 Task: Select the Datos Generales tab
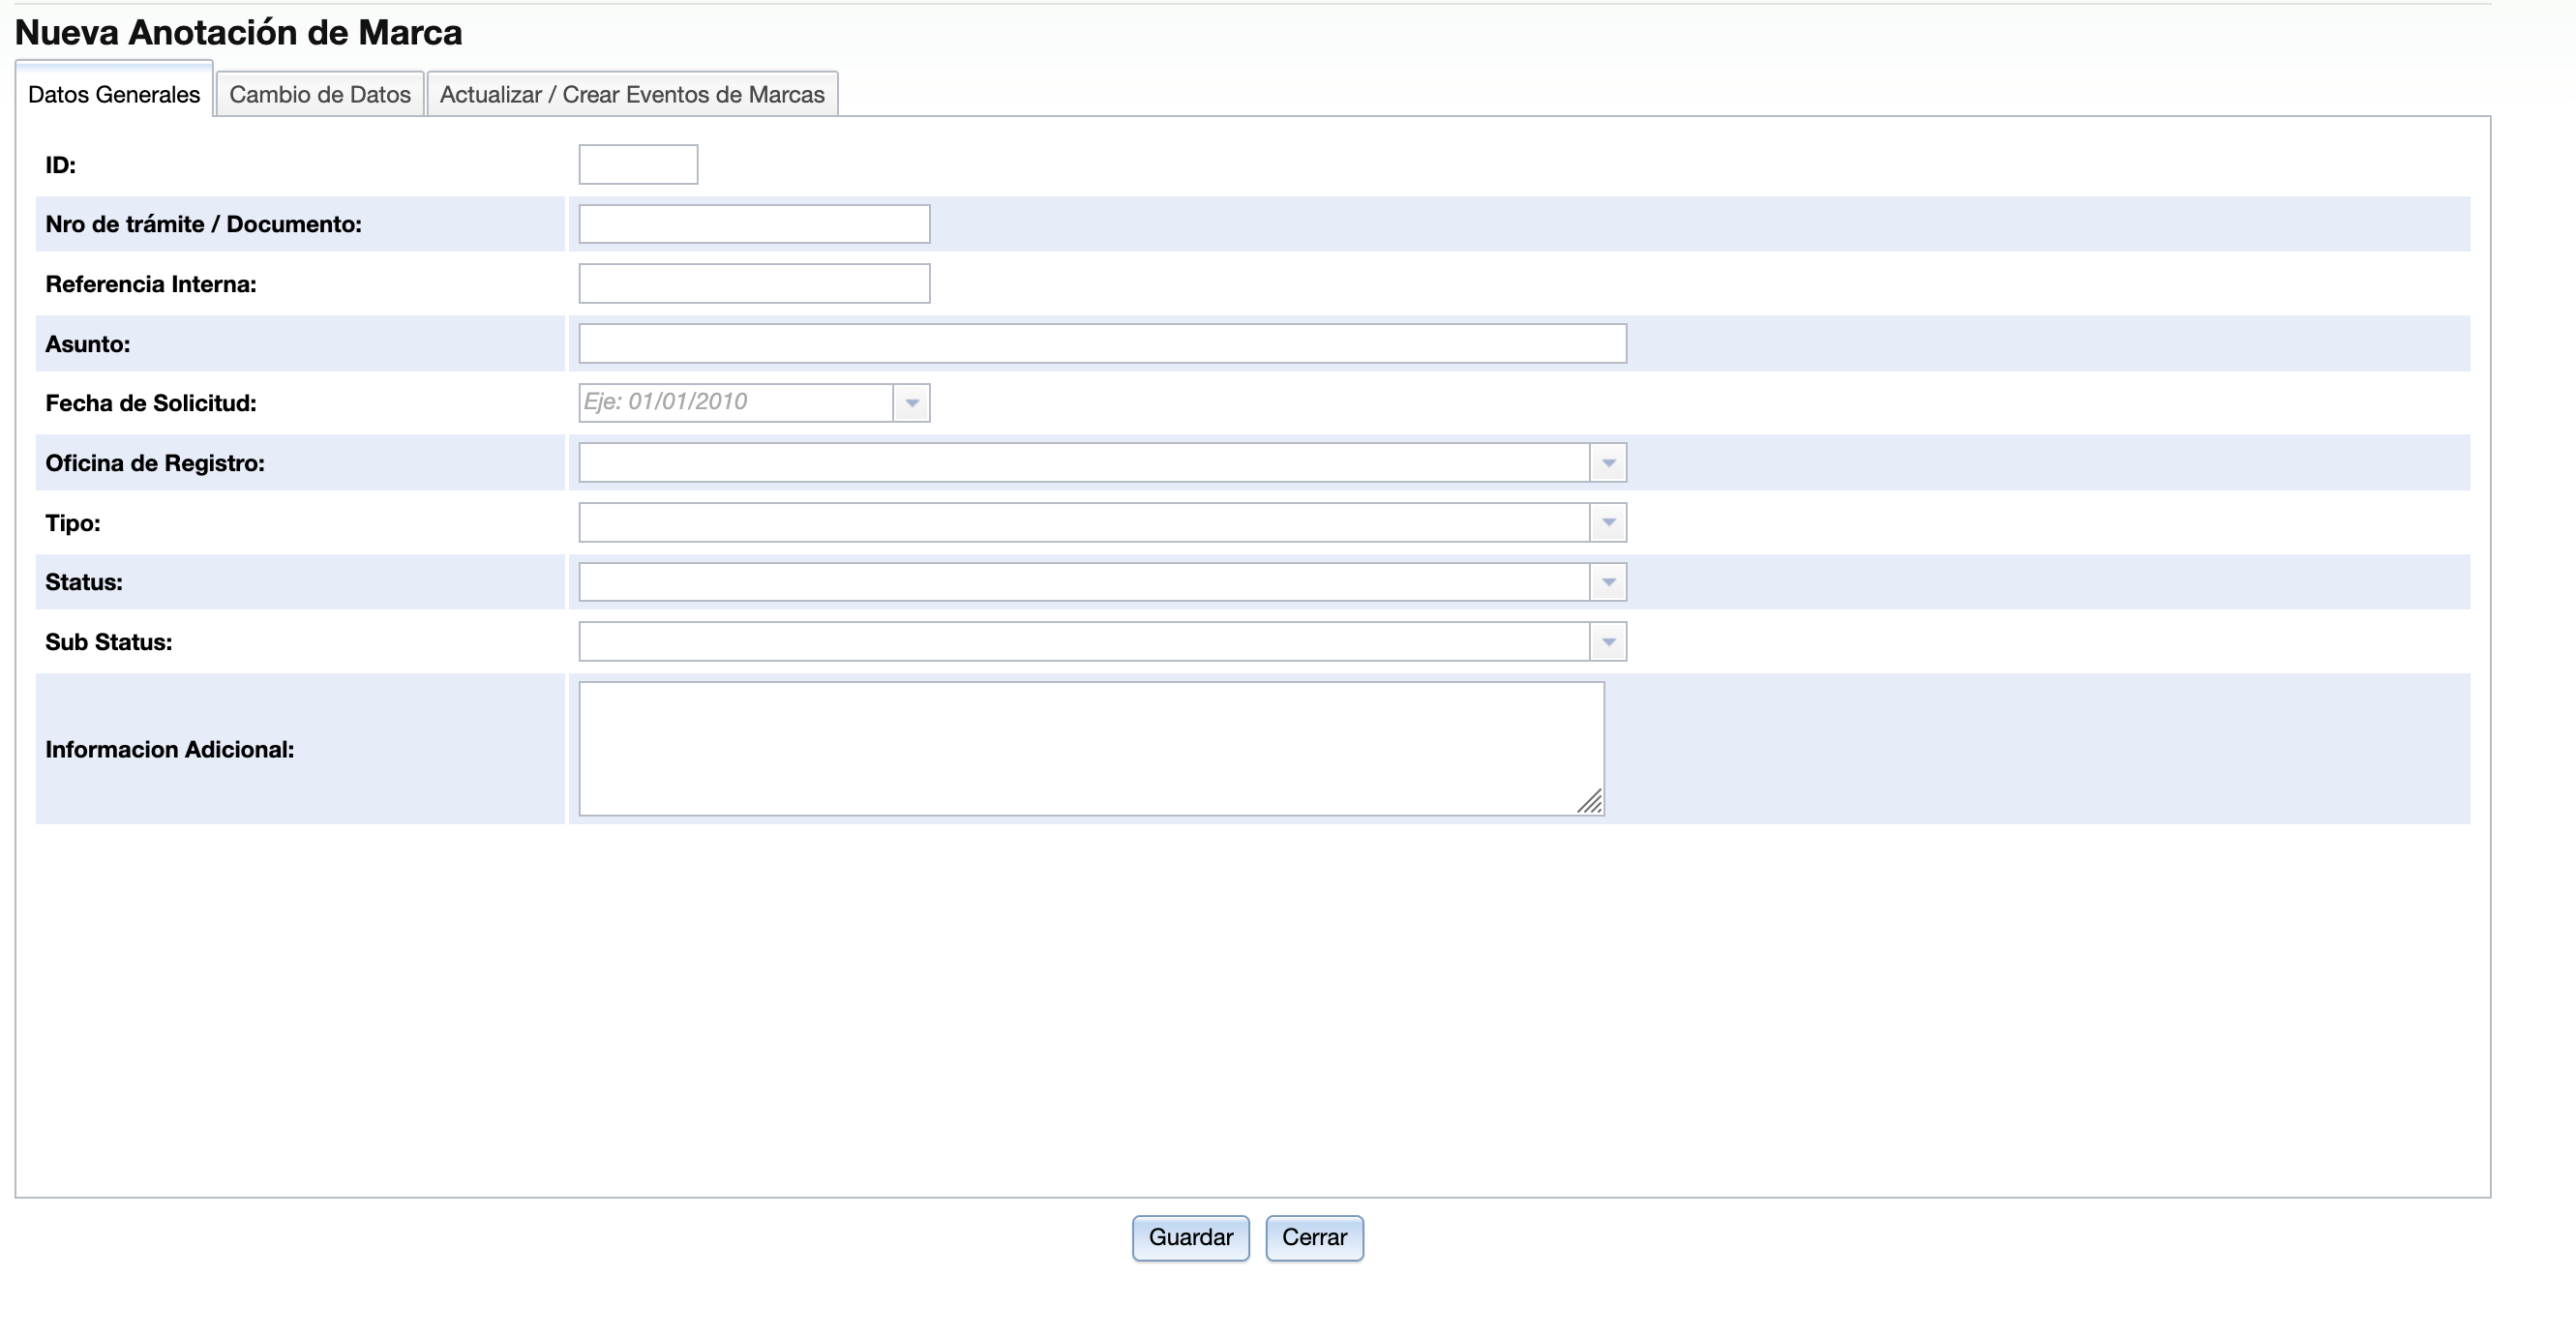click(114, 94)
